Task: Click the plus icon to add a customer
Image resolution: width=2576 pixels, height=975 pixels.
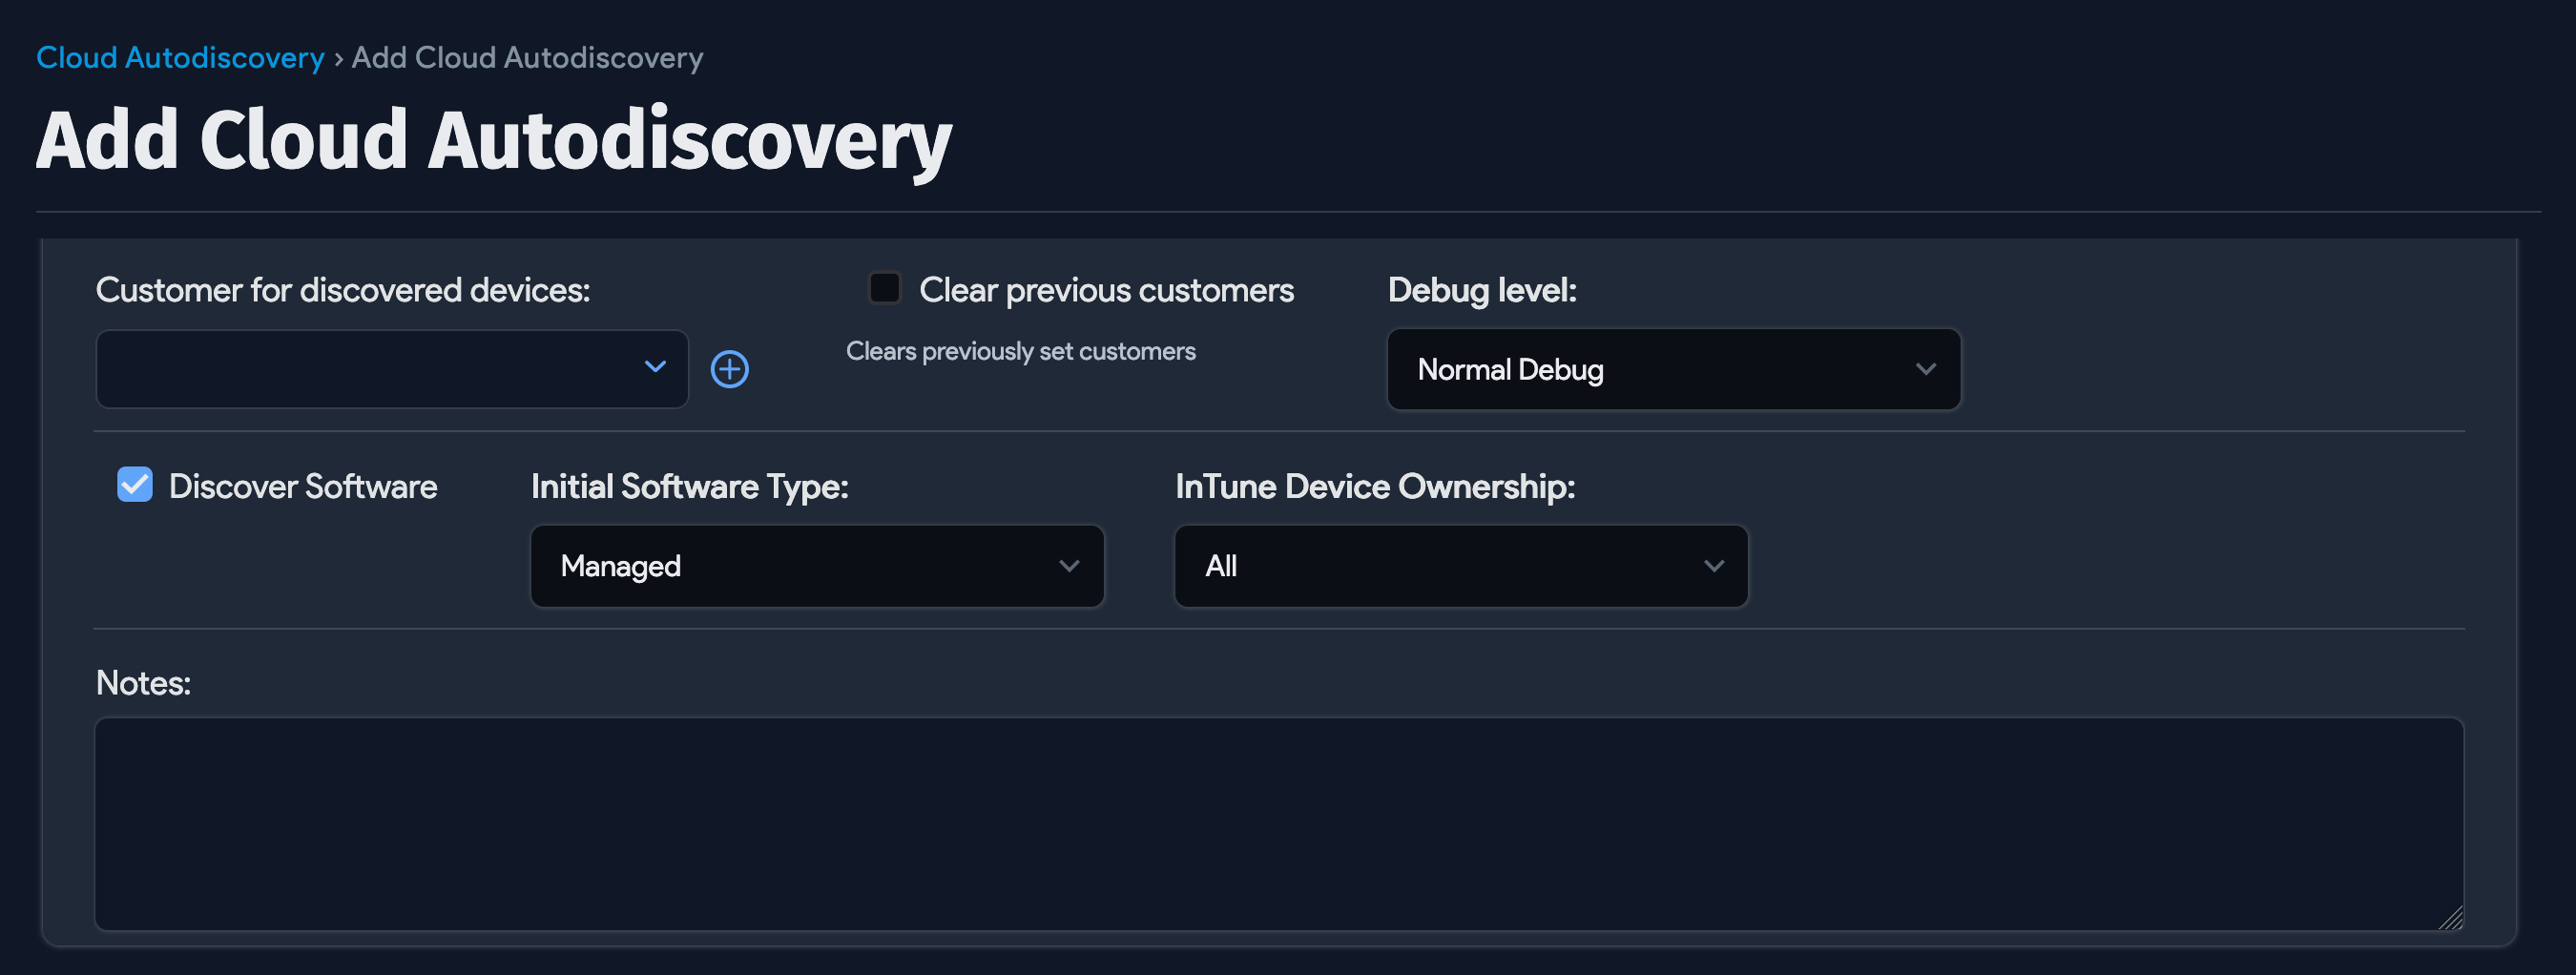Action: [730, 369]
